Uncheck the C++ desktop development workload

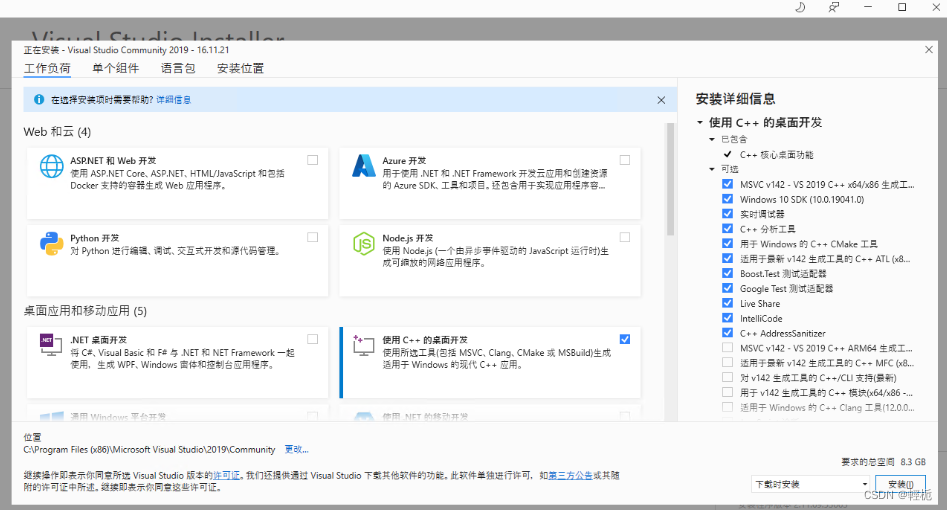624,339
